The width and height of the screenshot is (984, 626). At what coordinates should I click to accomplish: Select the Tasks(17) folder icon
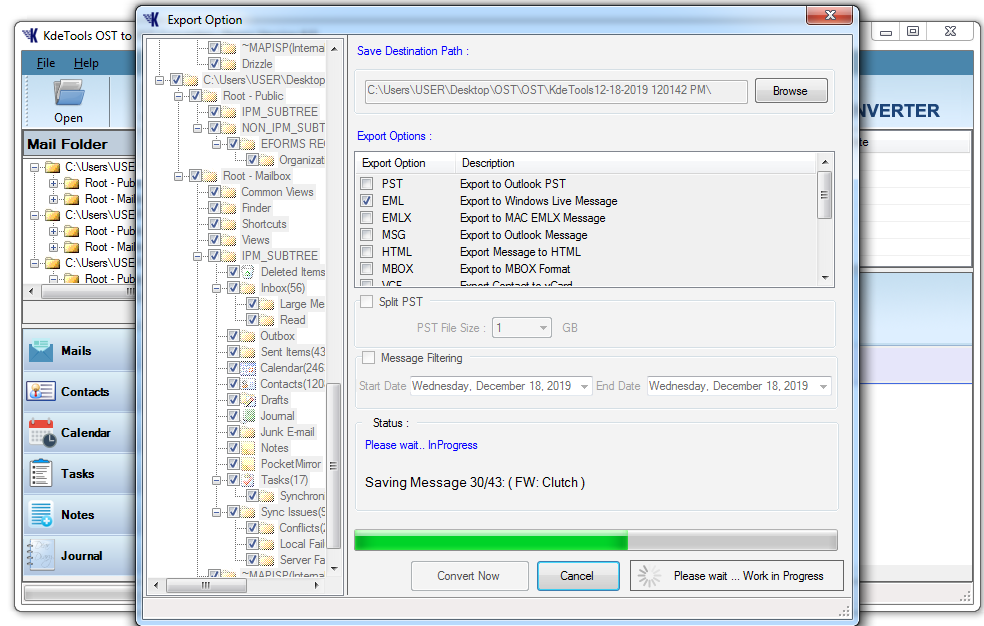pos(249,480)
